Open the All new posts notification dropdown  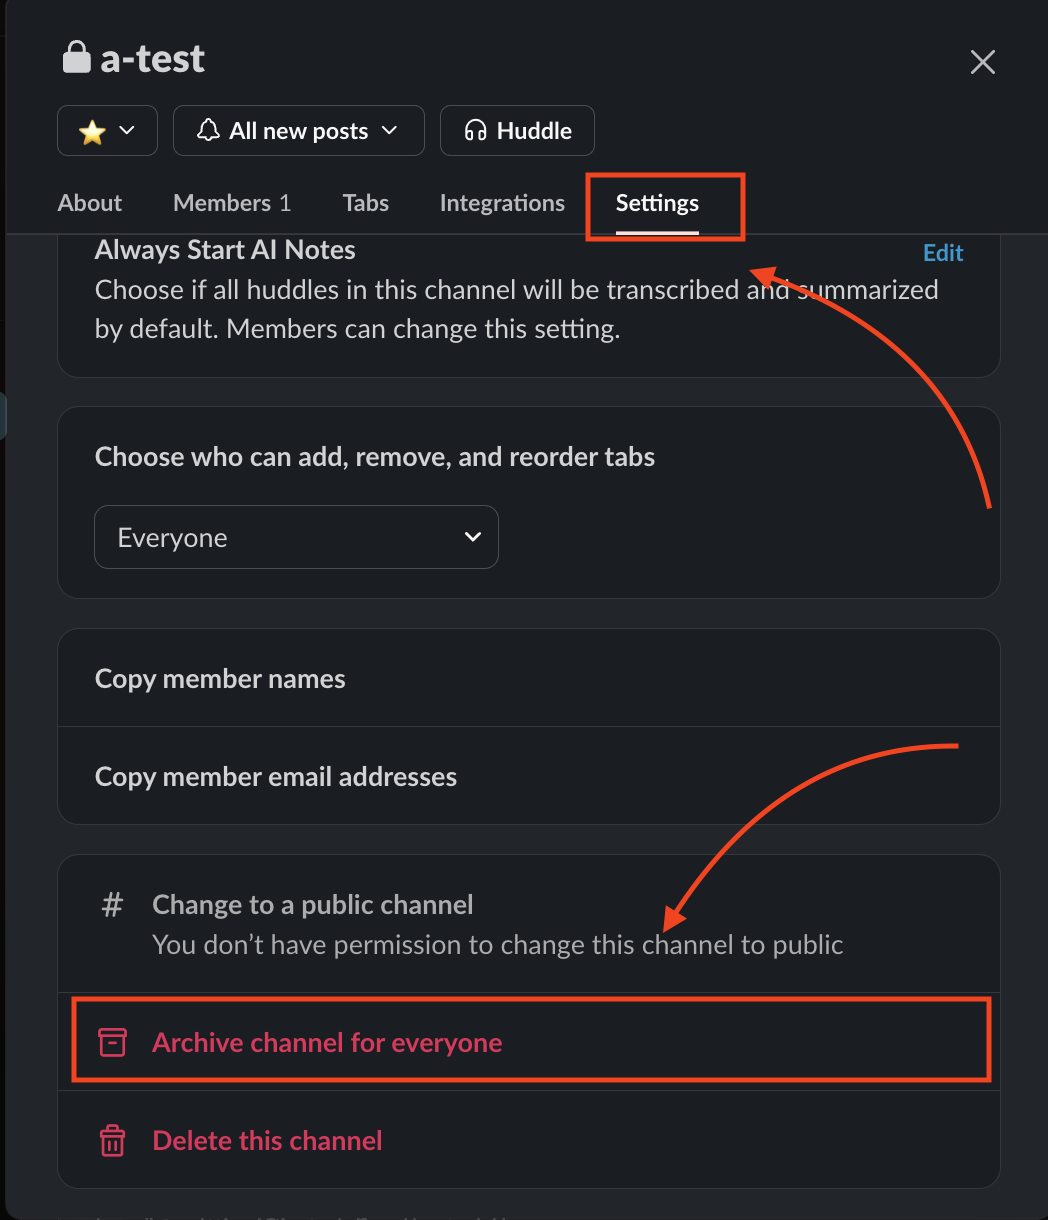tap(299, 131)
